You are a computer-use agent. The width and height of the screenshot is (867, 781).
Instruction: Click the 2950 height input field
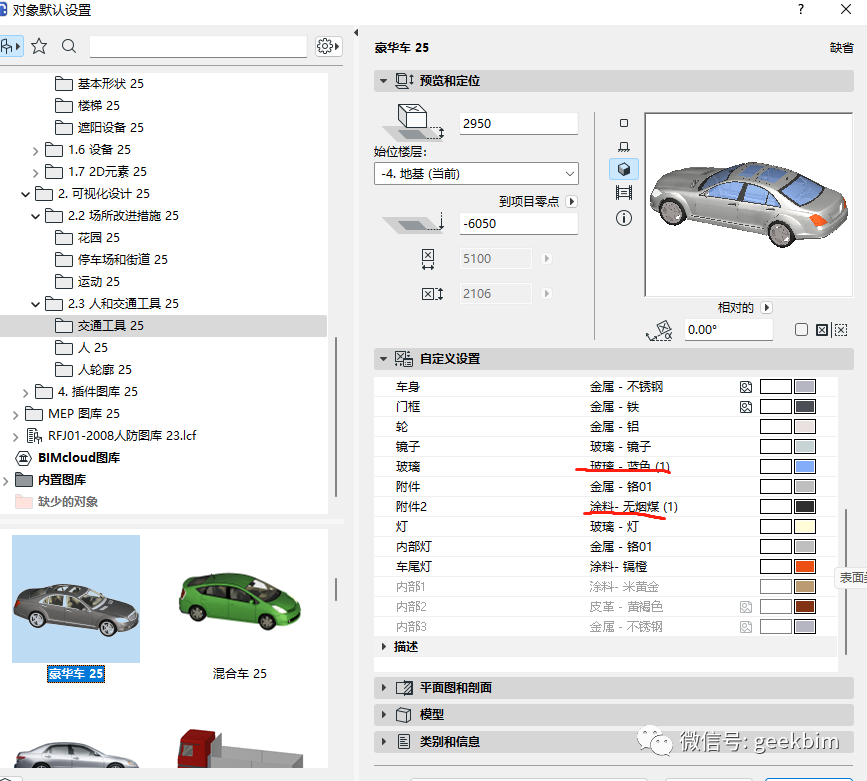click(519, 123)
